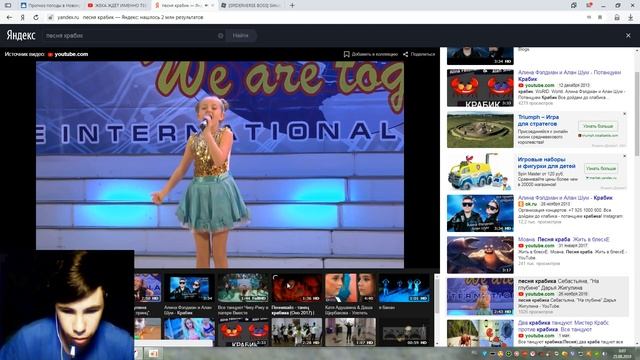Open bottom-row dark thumbnail with 00:59 duration
The height and width of the screenshot is (360, 640).
click(404, 332)
